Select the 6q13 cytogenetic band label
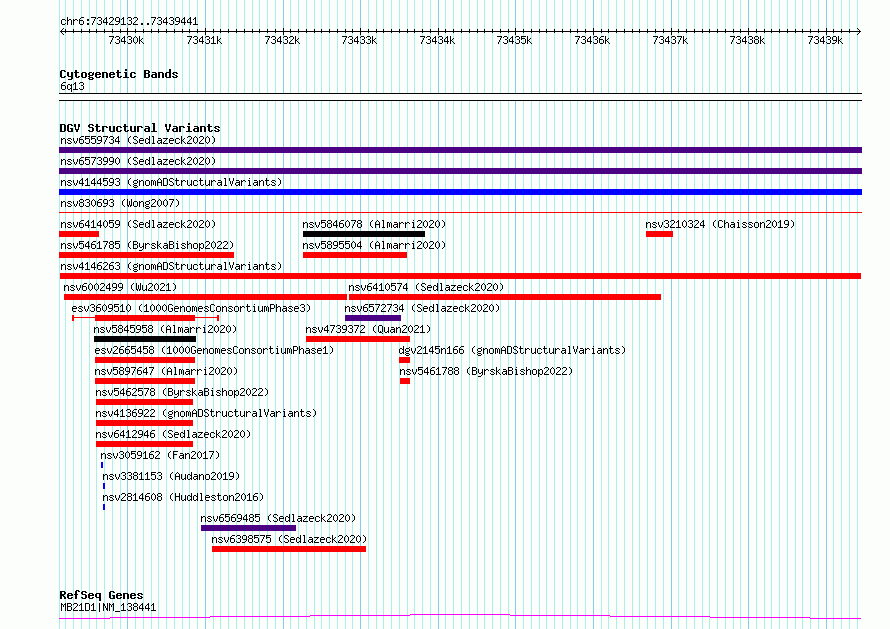Image resolution: width=890 pixels, height=629 pixels. tap(72, 86)
